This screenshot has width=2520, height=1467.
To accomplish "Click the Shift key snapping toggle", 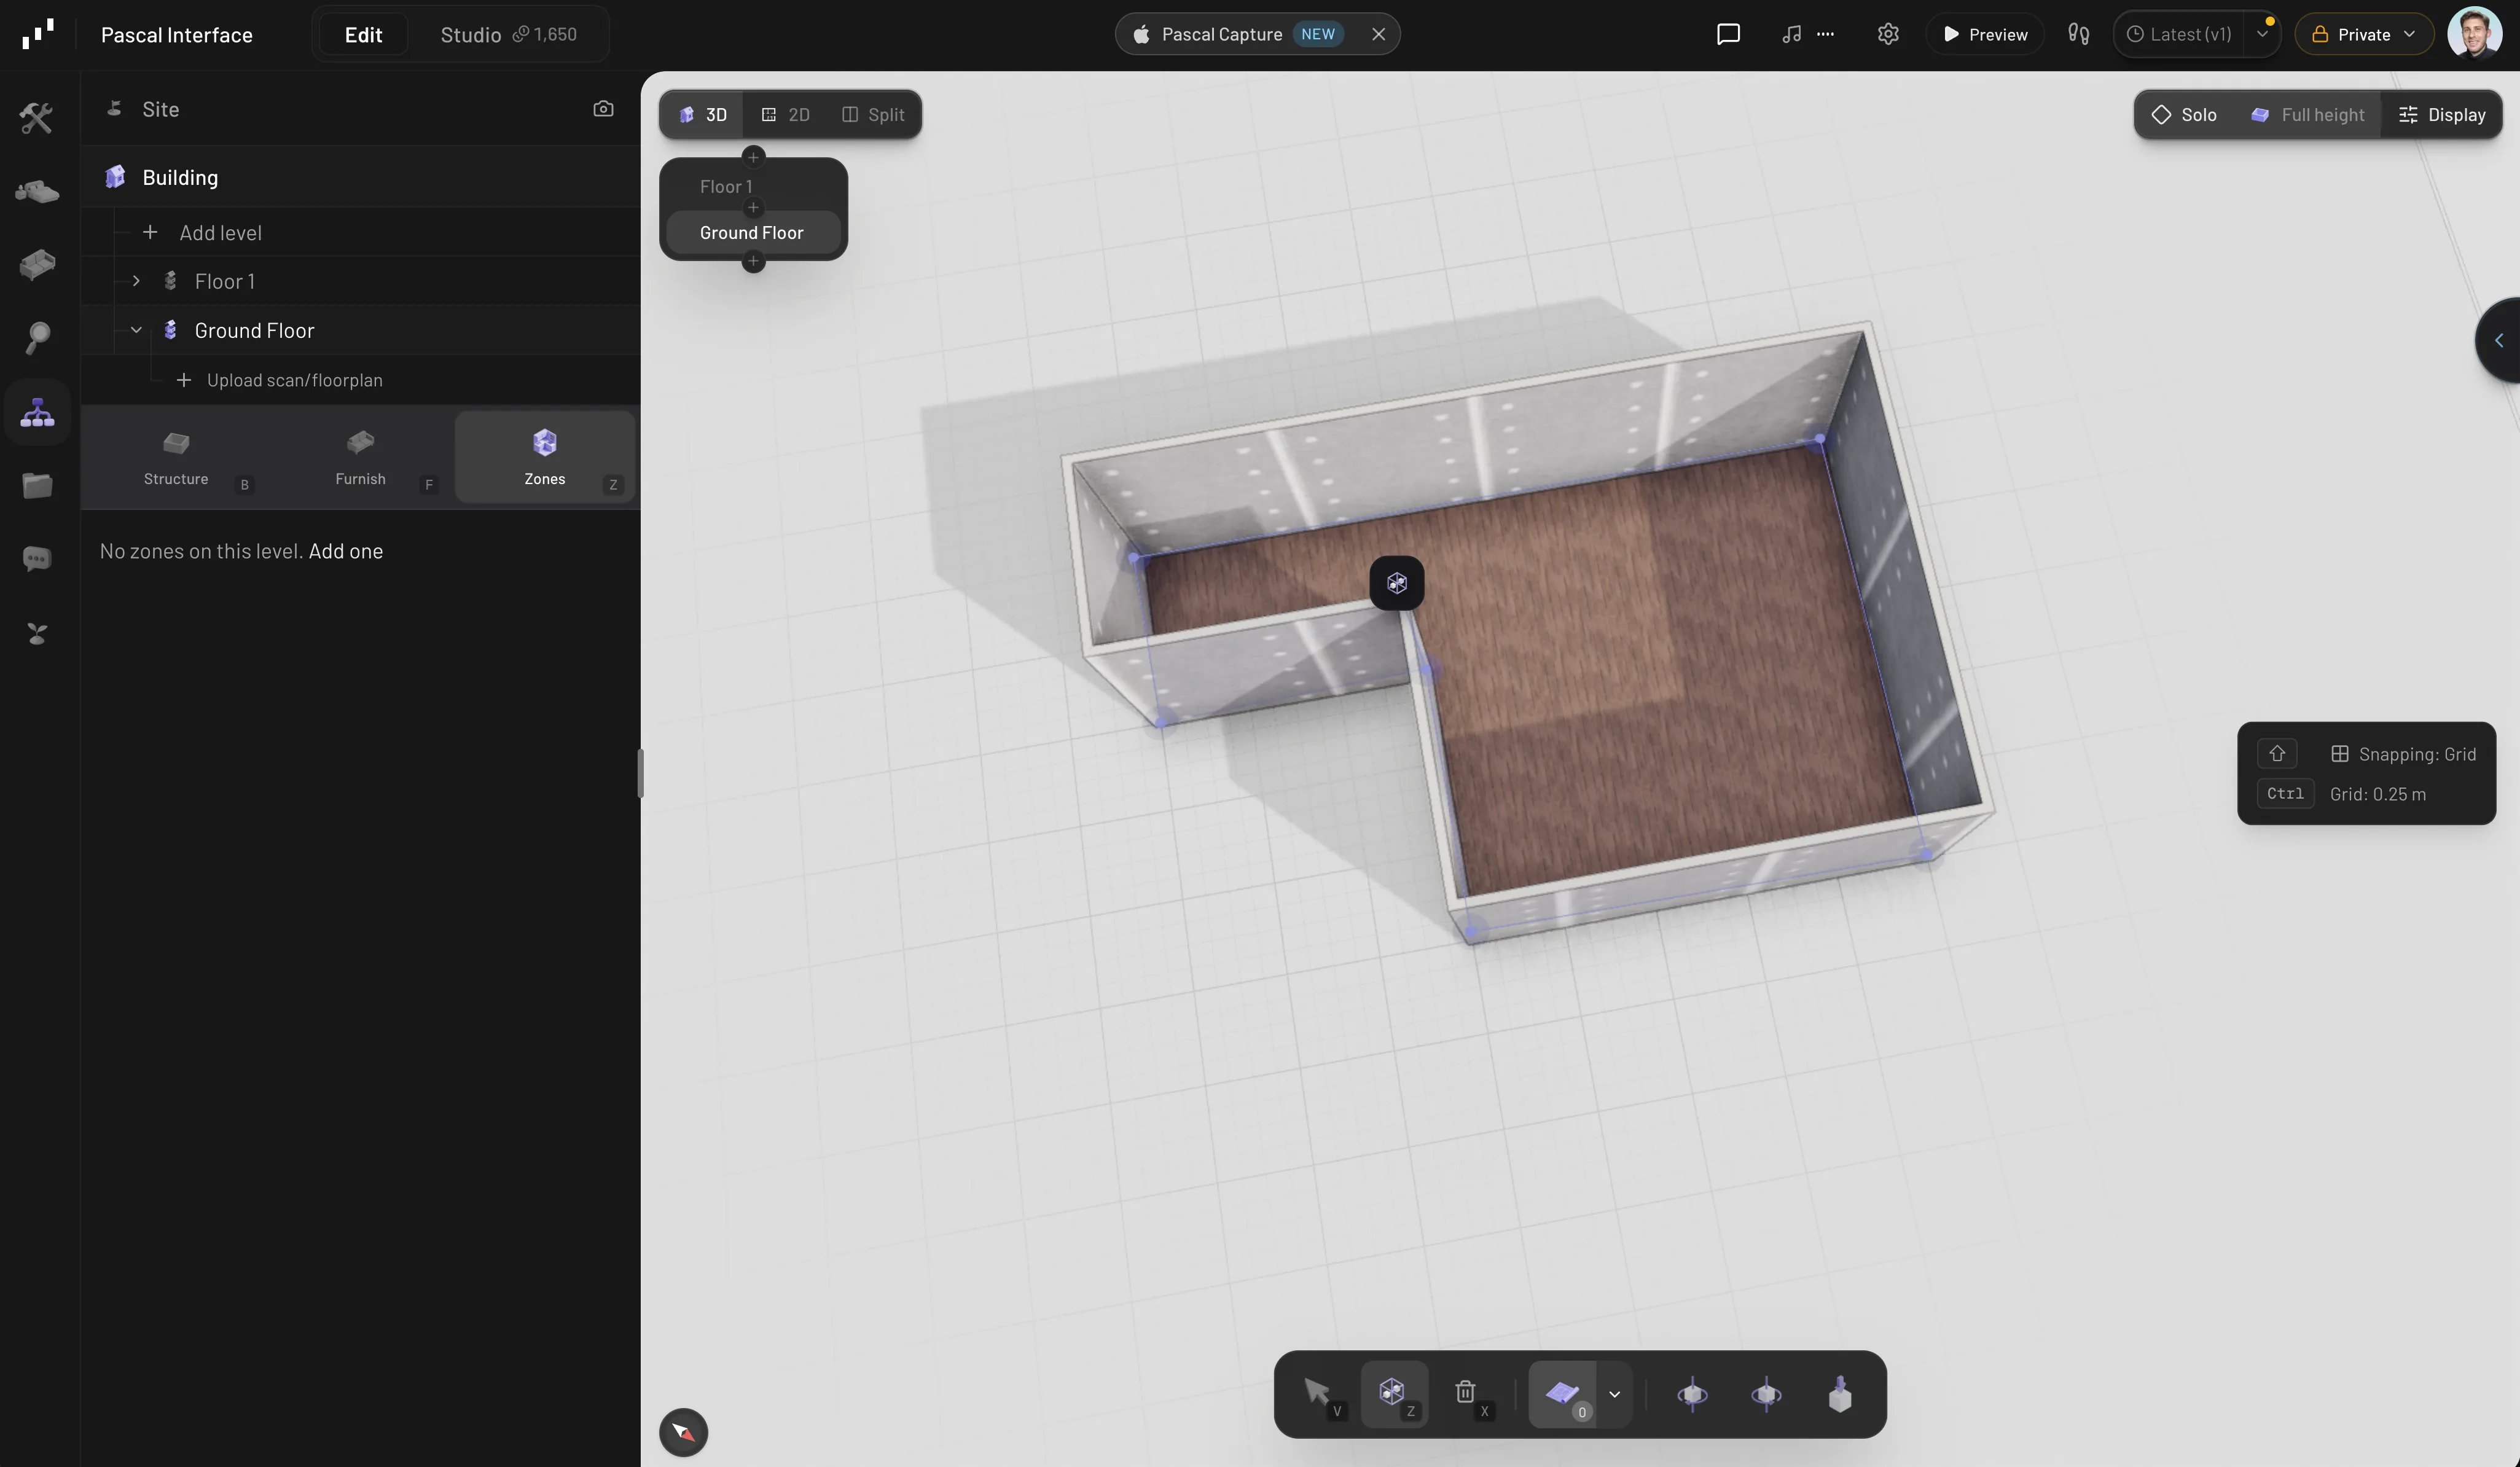I will [x=2277, y=753].
